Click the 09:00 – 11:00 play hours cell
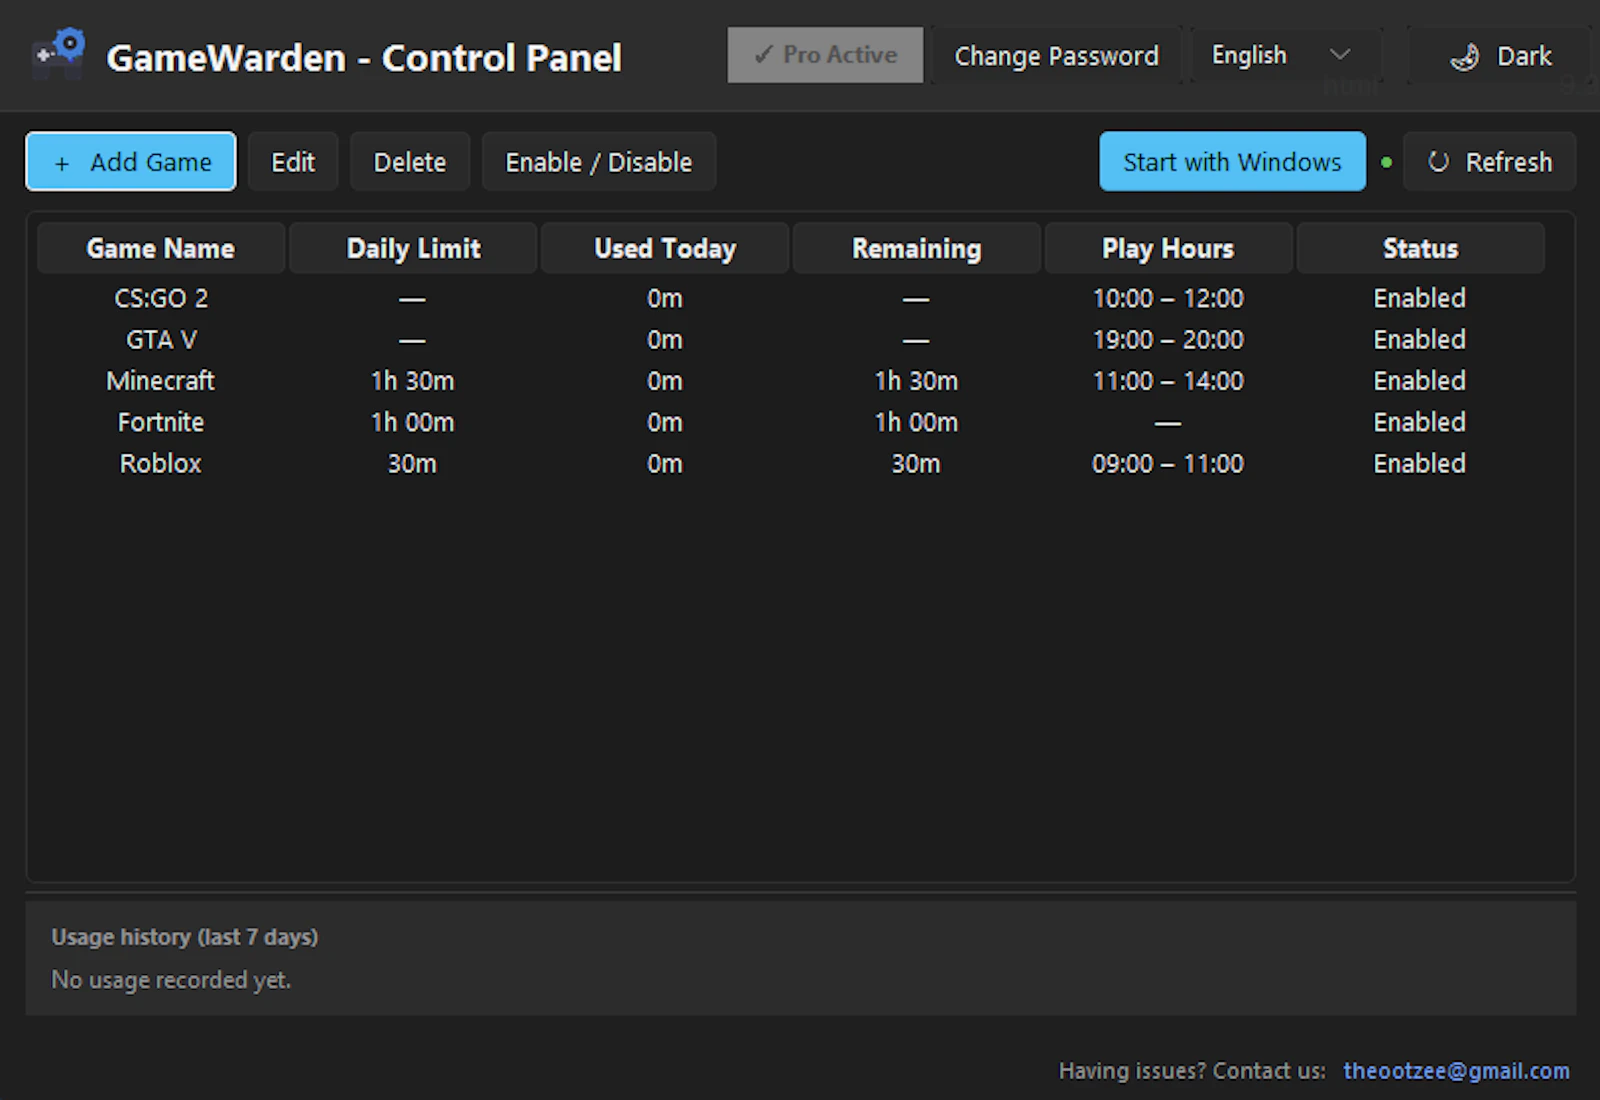The height and width of the screenshot is (1100, 1600). 1168,464
